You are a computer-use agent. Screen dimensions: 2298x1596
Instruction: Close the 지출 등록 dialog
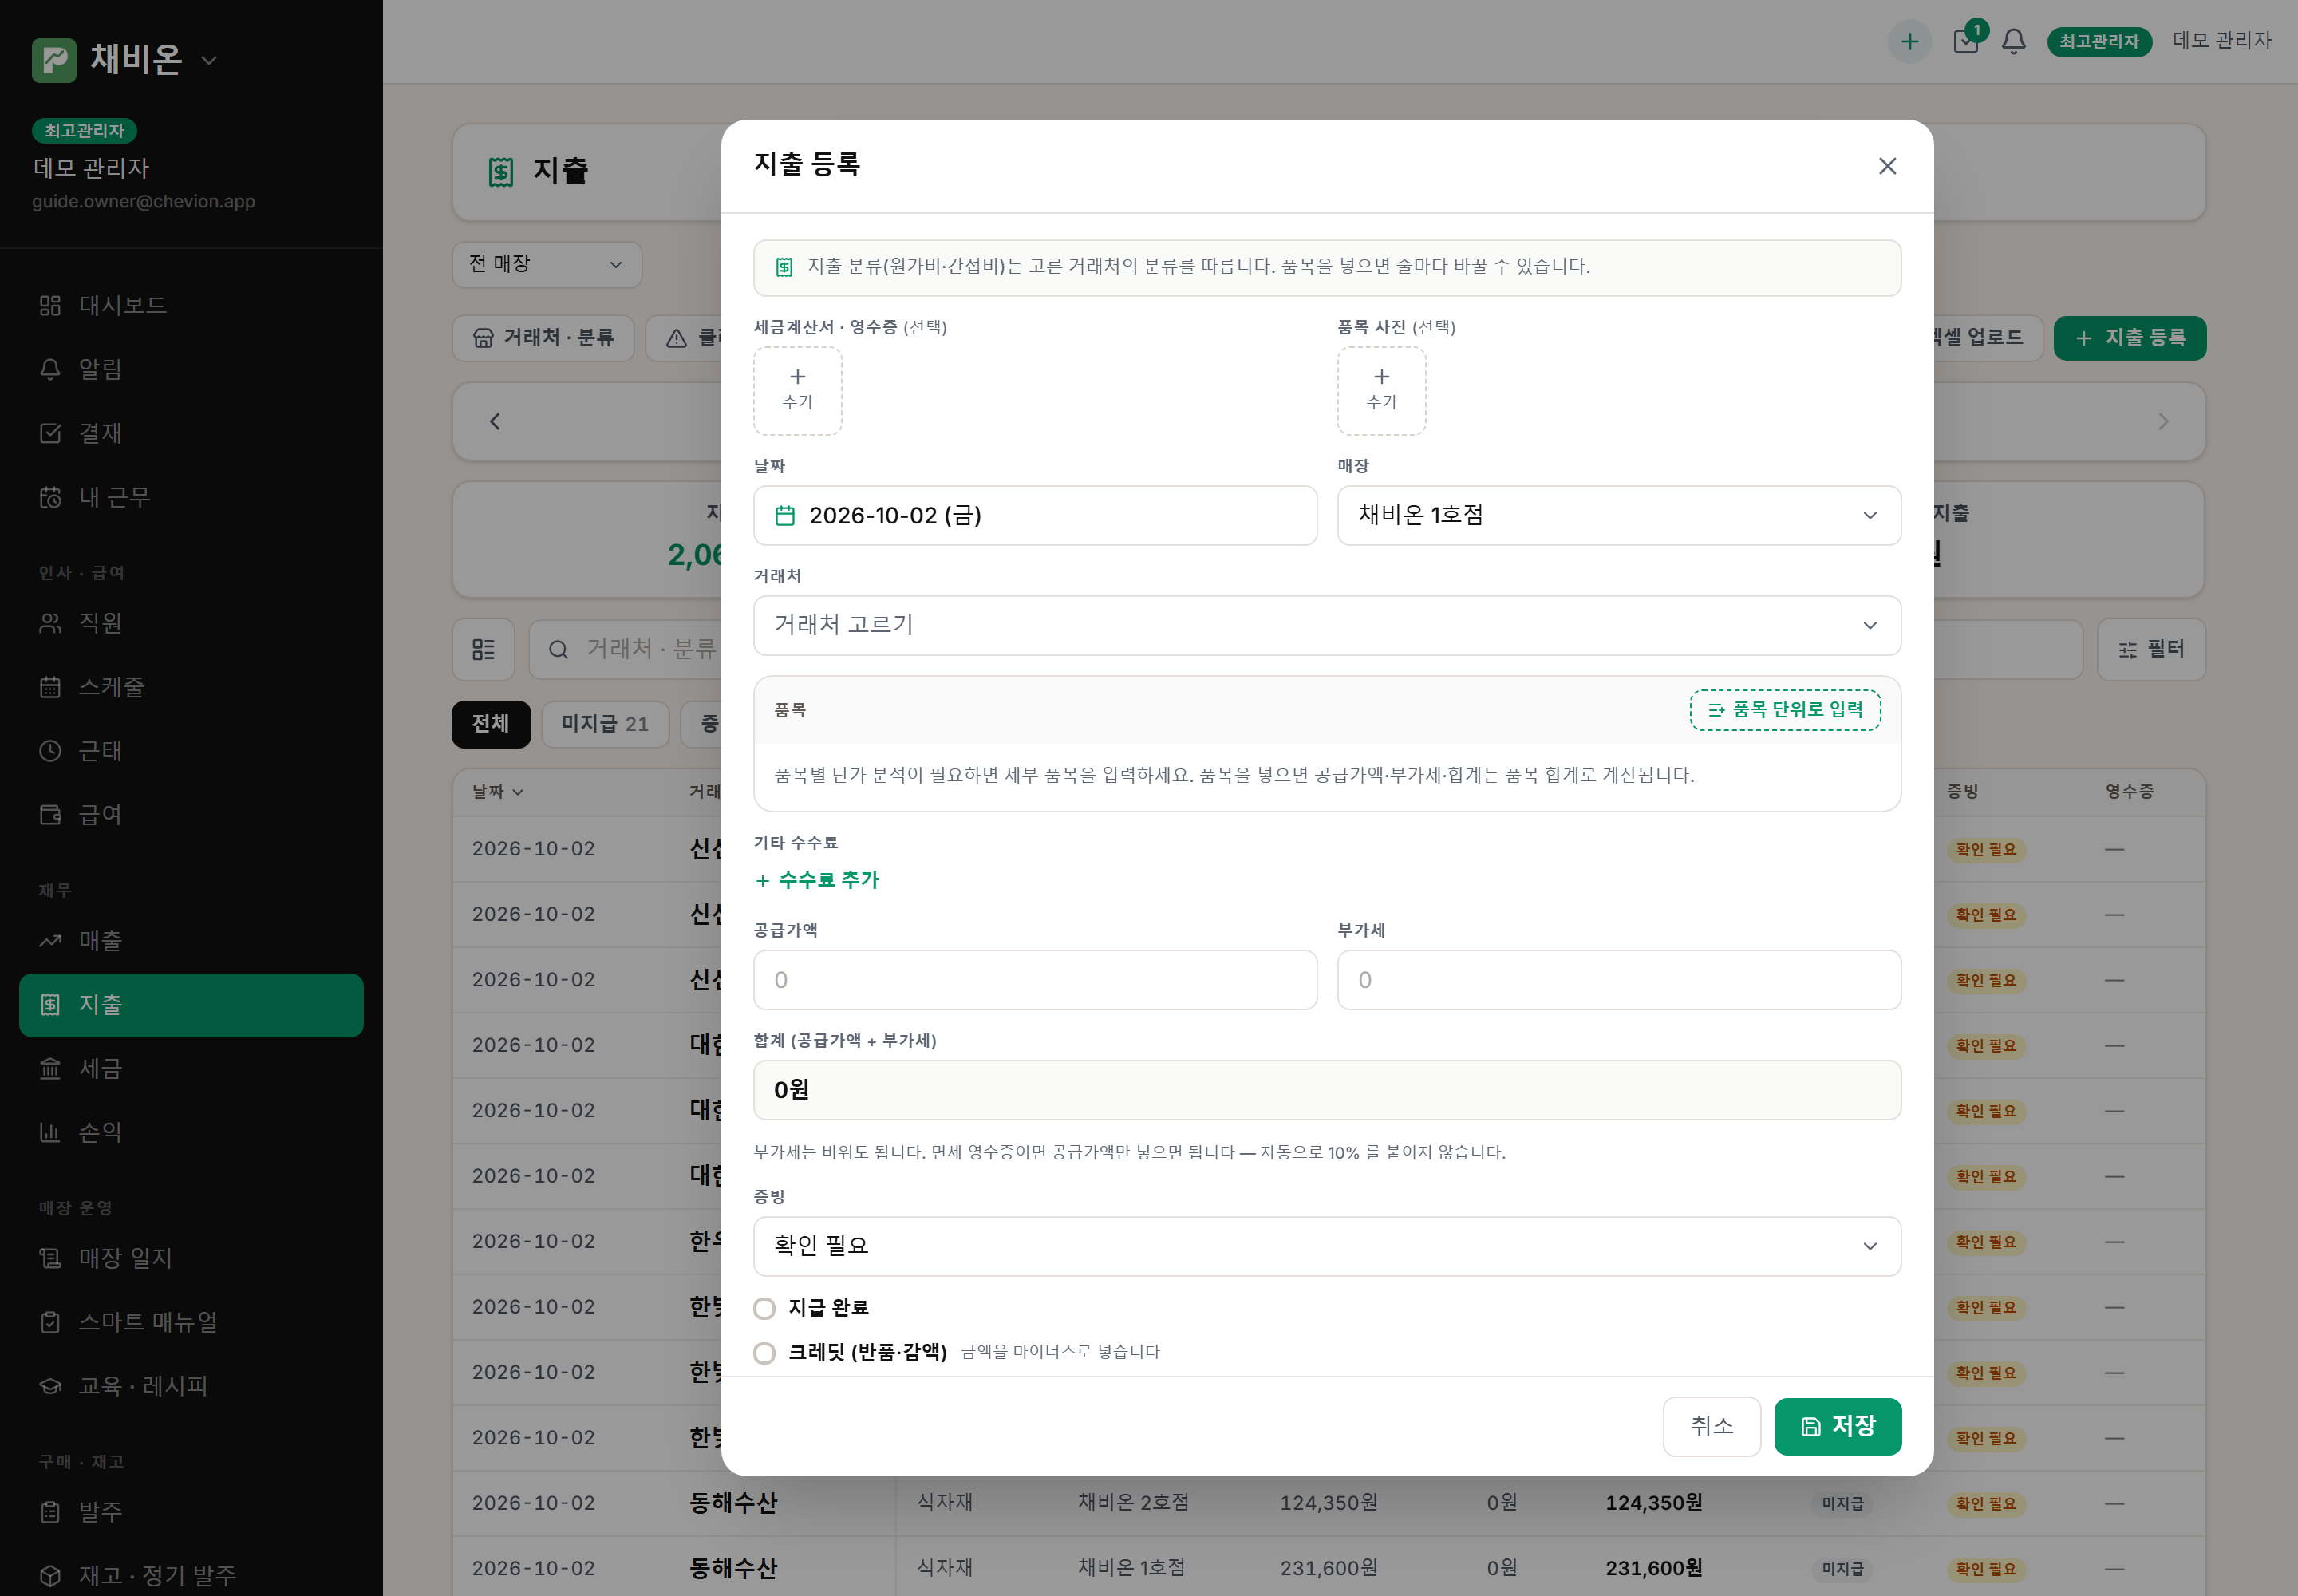(1887, 166)
